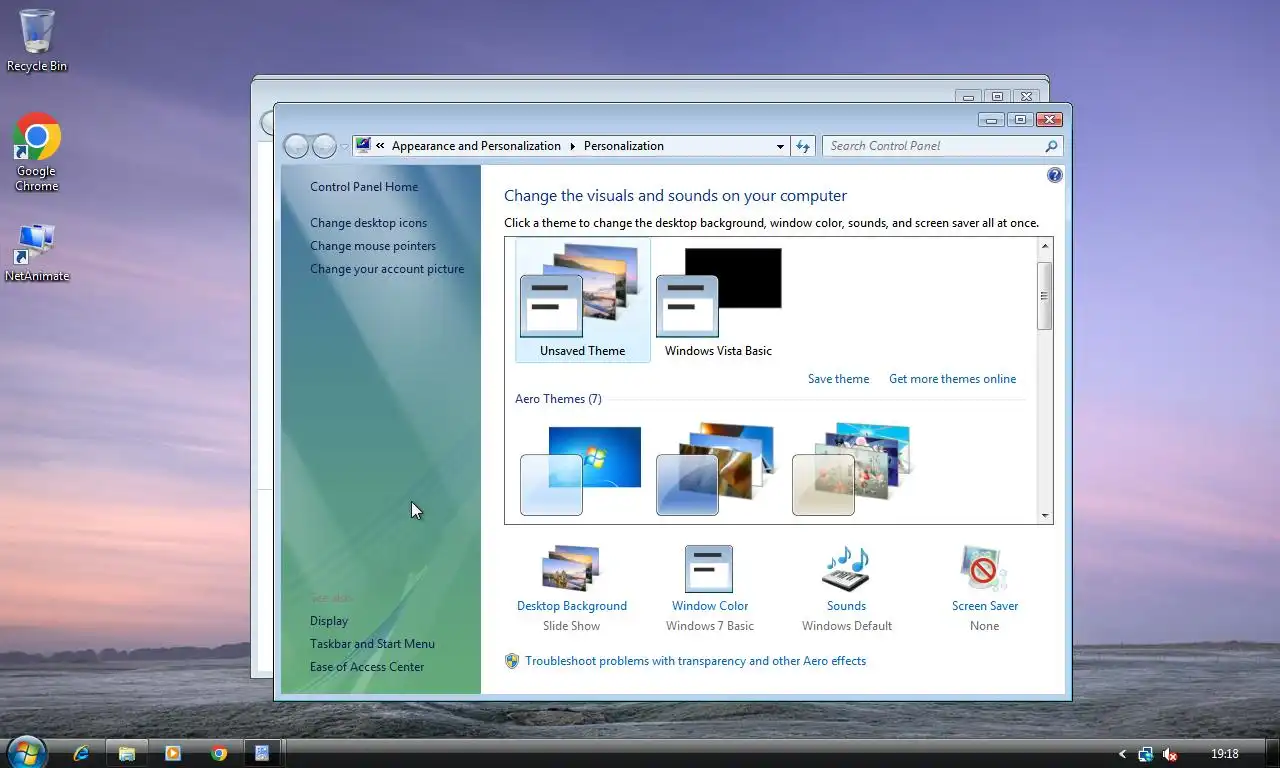The image size is (1280, 768).
Task: Click the Screen Saver text link
Action: (x=985, y=606)
